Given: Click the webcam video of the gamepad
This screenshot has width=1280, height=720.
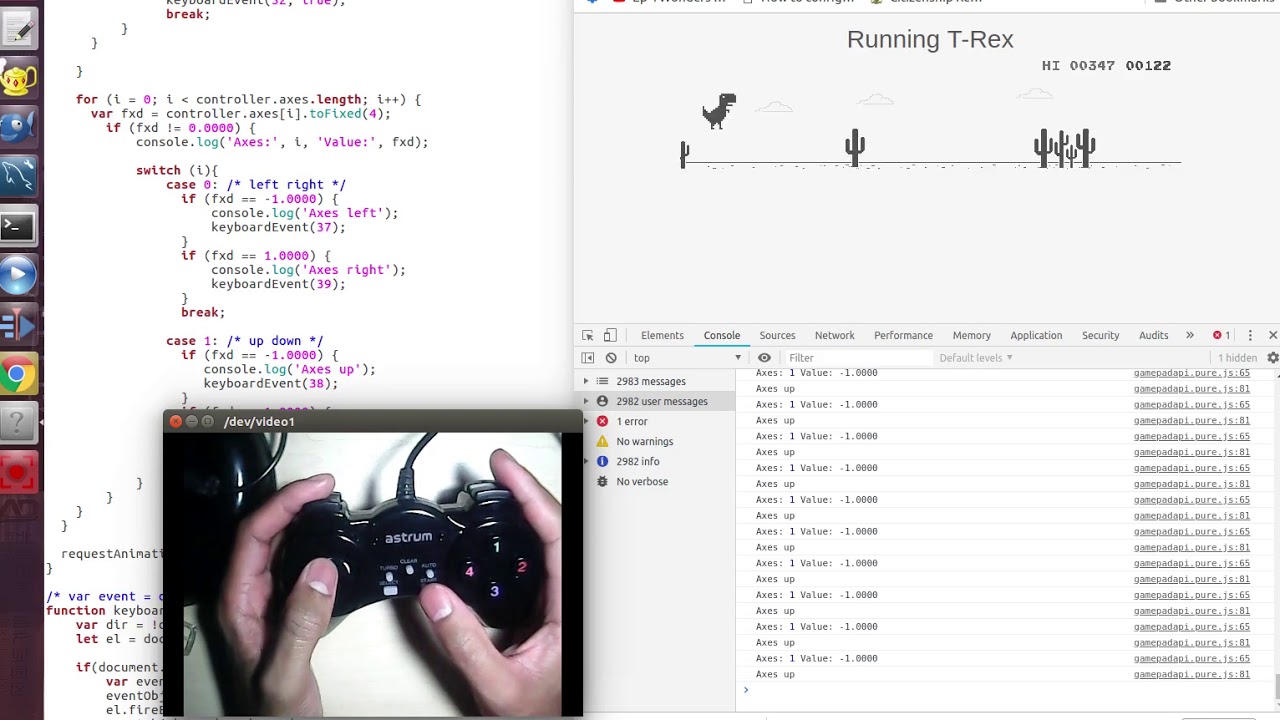Looking at the screenshot, I should 373,574.
